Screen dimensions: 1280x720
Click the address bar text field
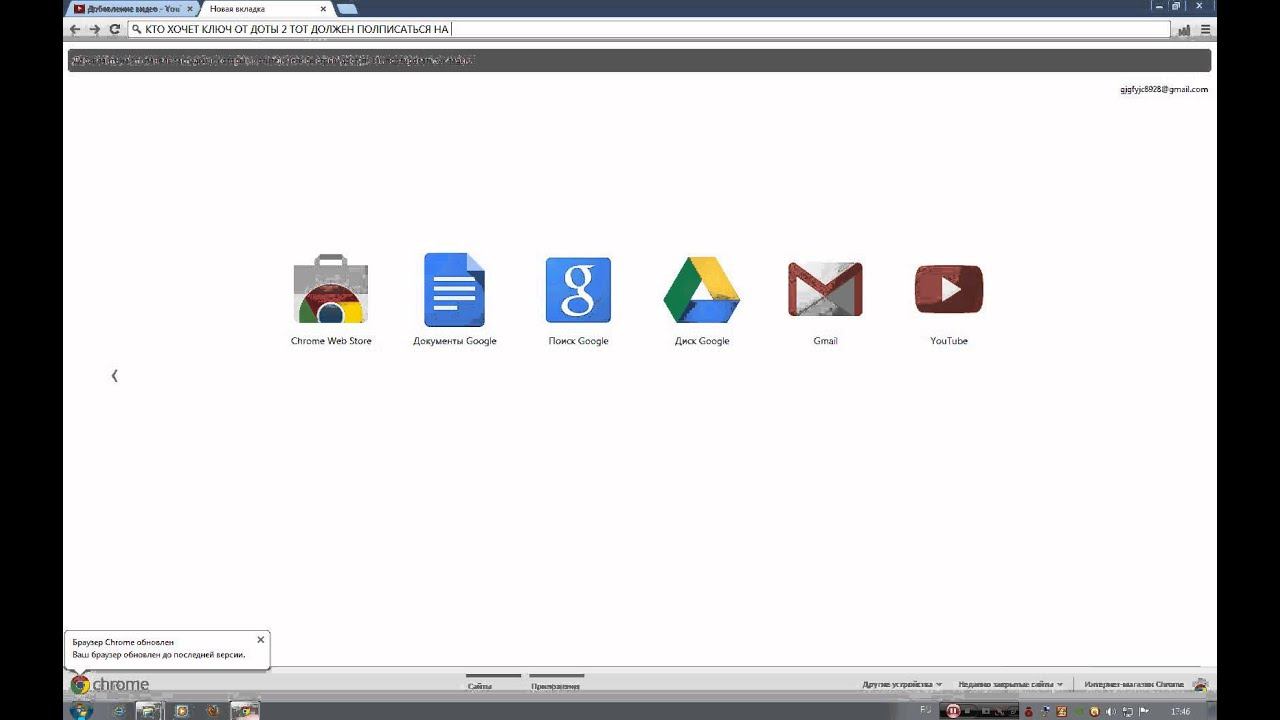(x=649, y=29)
